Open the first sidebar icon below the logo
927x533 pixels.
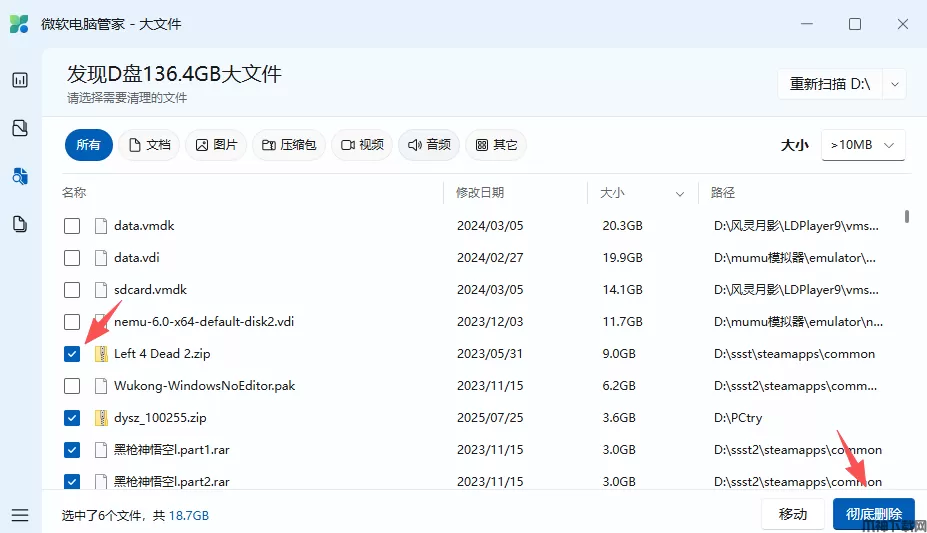20,80
